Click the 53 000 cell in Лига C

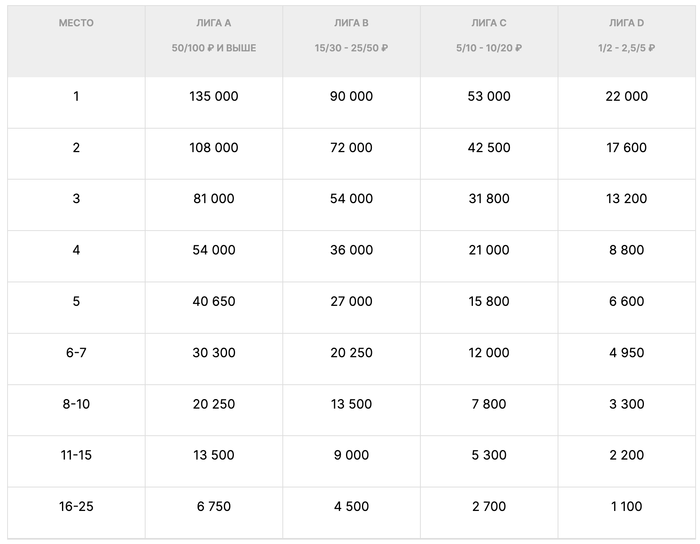coord(489,97)
